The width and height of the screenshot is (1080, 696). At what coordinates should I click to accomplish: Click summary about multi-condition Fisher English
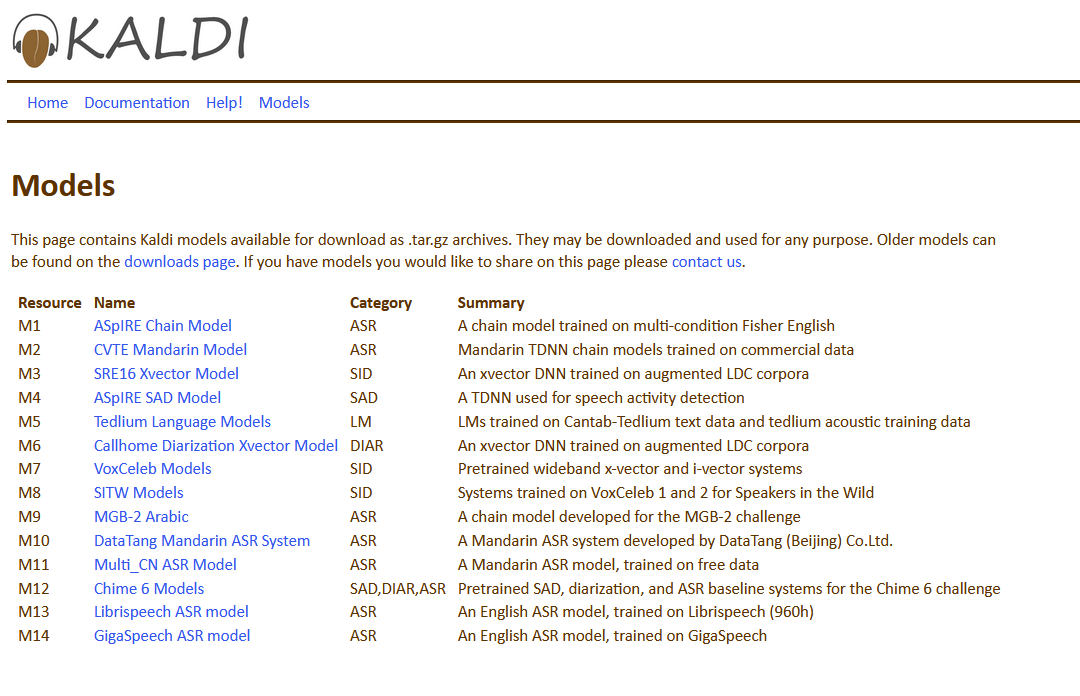tap(646, 325)
